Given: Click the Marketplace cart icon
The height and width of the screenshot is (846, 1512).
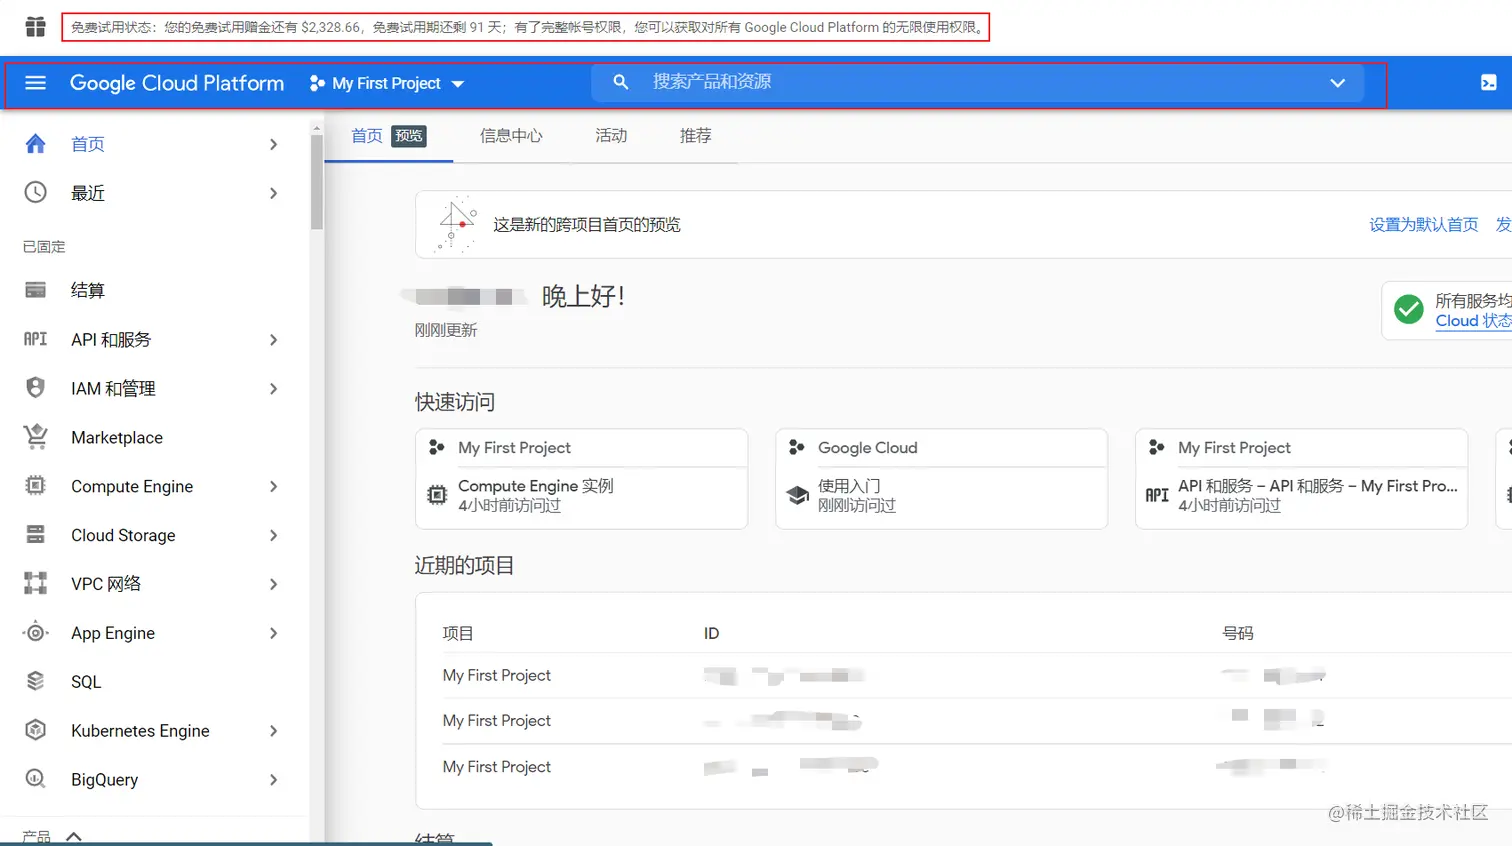Looking at the screenshot, I should 35,436.
